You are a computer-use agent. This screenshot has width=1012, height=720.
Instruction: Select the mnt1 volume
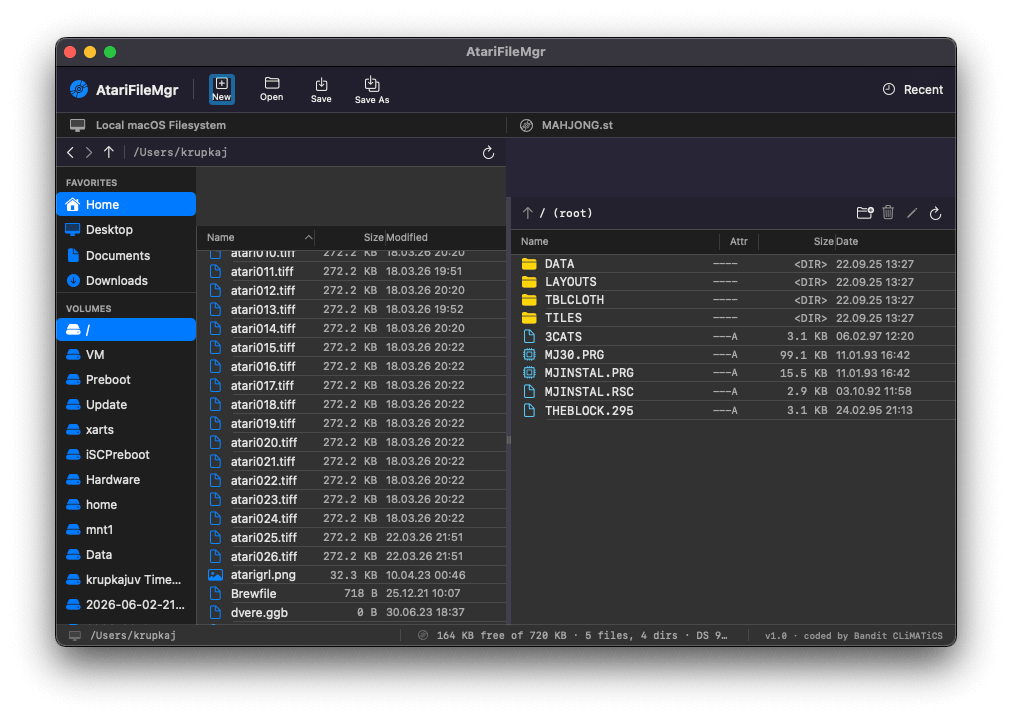[126, 530]
